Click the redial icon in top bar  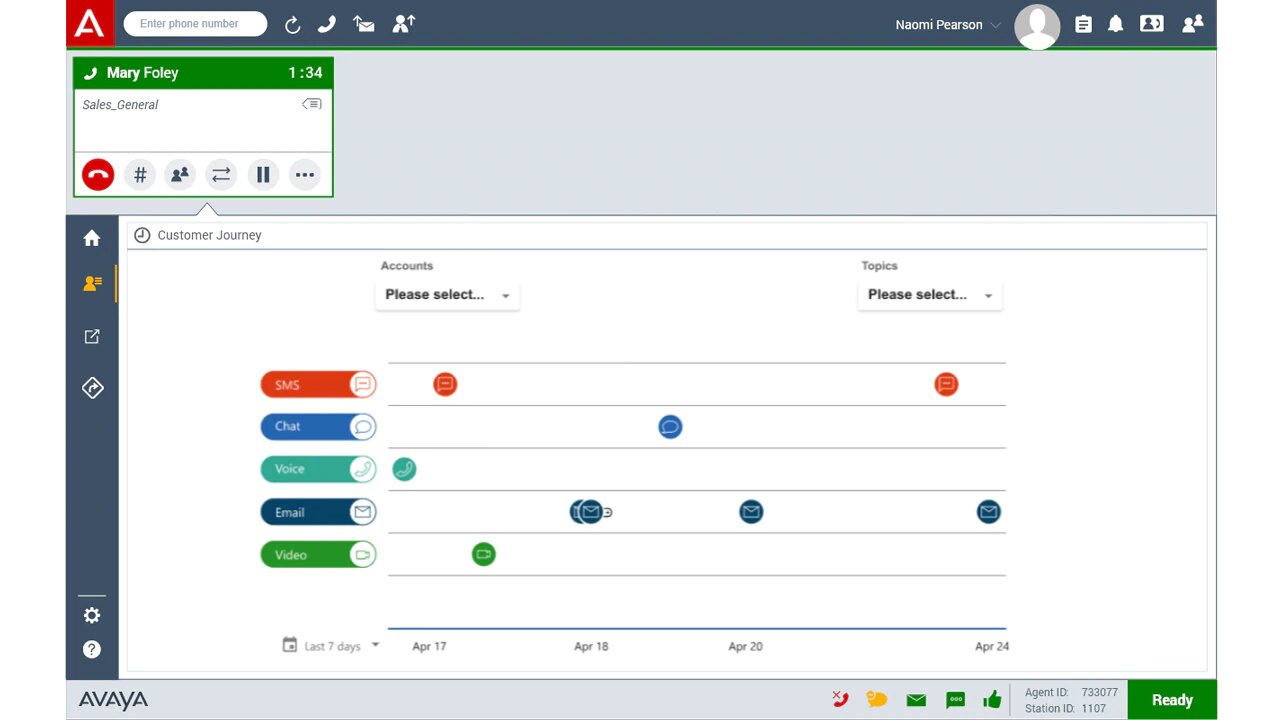pyautogui.click(x=292, y=25)
